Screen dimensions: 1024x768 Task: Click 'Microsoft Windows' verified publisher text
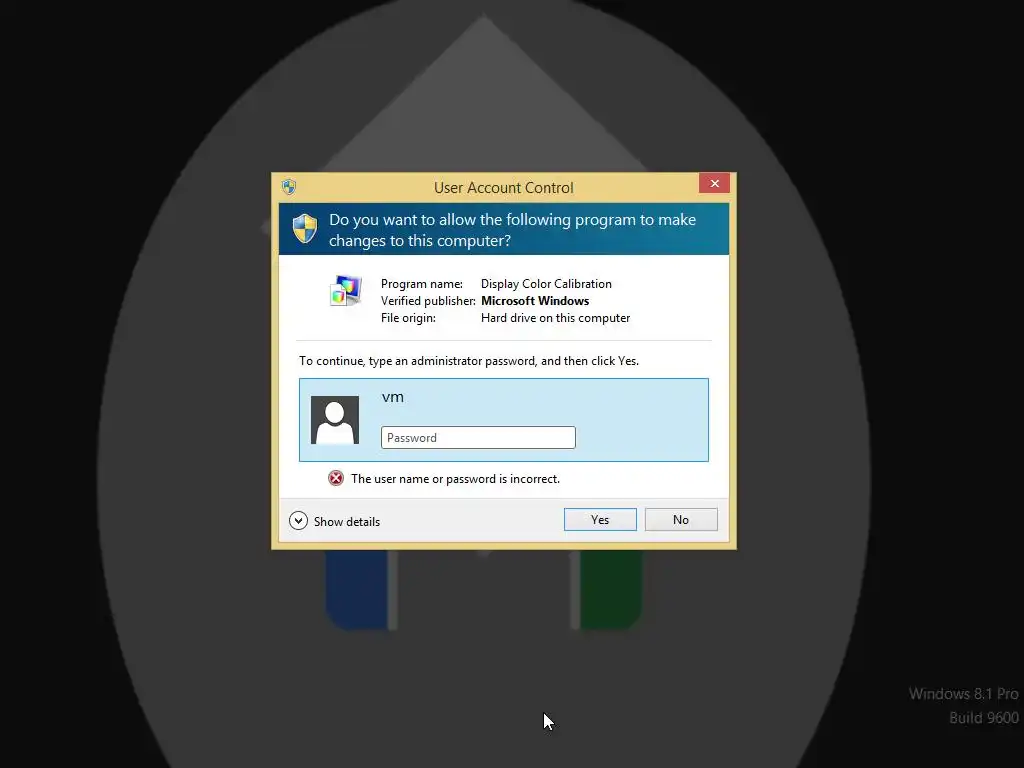pos(535,301)
